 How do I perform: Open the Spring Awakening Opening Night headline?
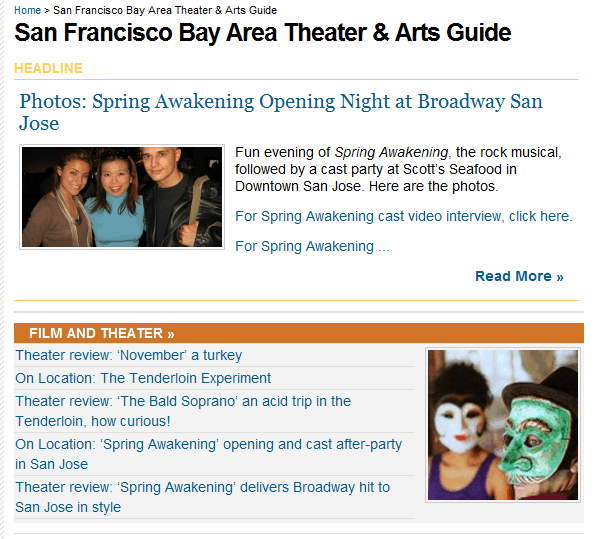click(281, 112)
